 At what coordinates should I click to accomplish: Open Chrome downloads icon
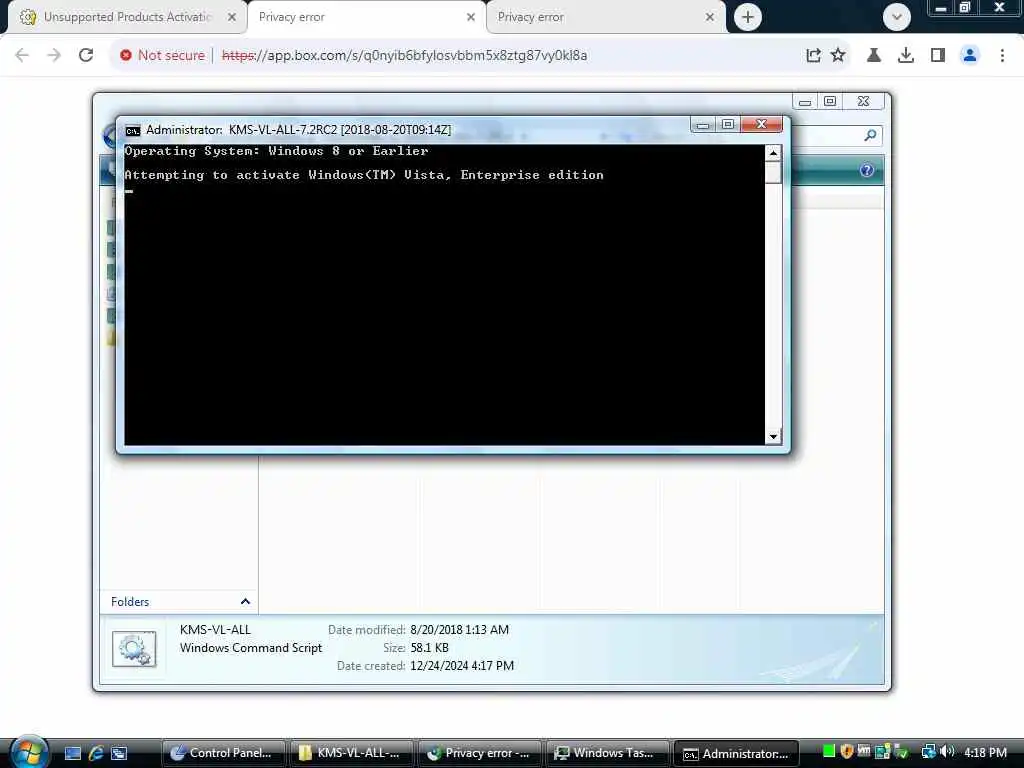tap(906, 56)
